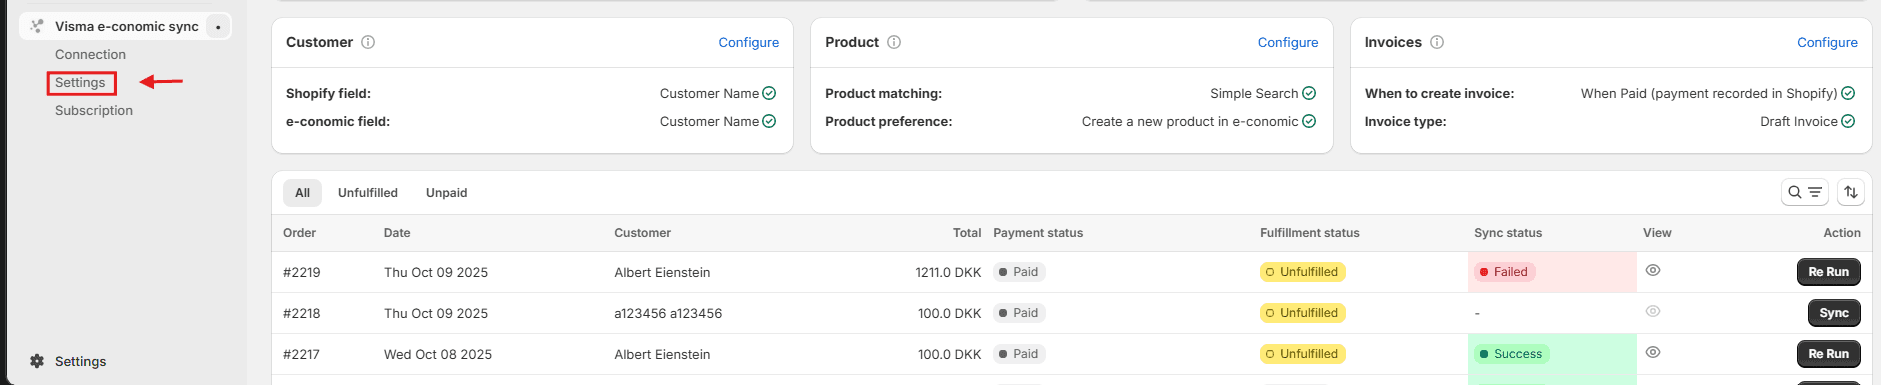Click Paid badge for order #2217
Image resolution: width=1881 pixels, height=385 pixels.
point(1019,354)
